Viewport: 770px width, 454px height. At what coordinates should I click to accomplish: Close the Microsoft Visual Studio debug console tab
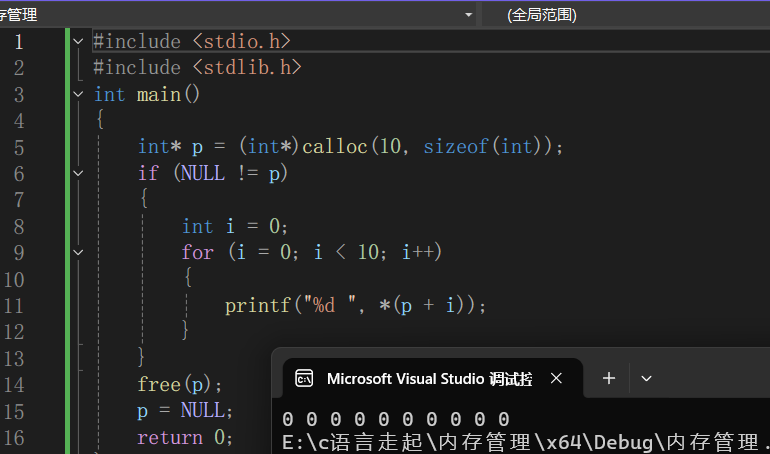[556, 378]
